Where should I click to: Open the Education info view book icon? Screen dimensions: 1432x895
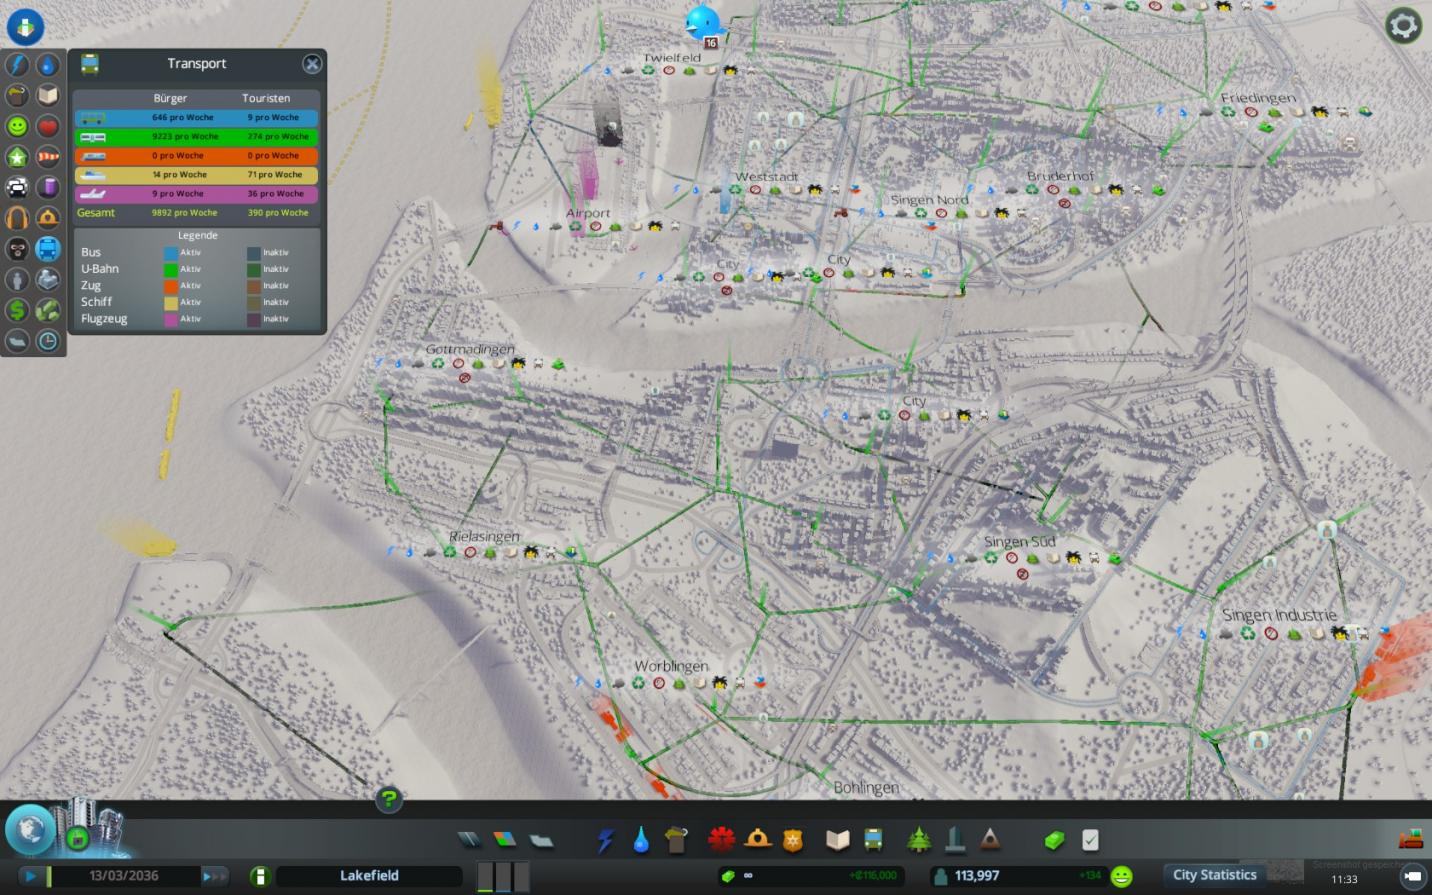(48, 95)
